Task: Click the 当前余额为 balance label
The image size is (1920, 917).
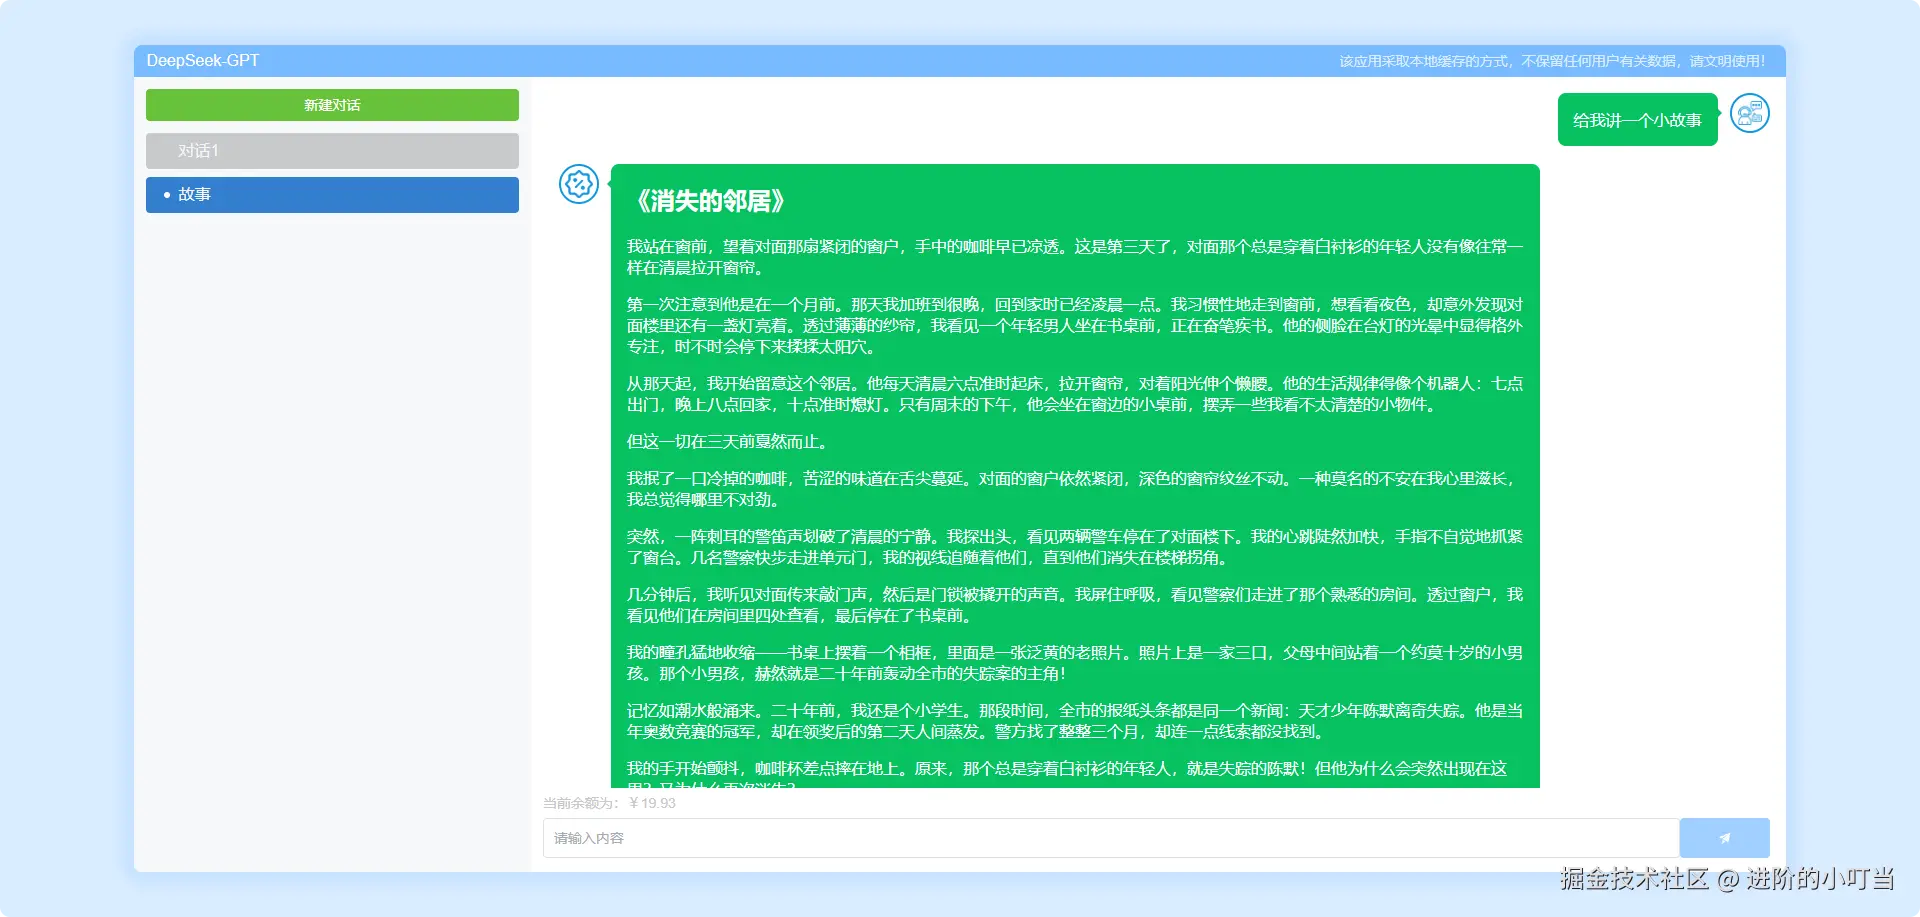Action: pos(579,802)
